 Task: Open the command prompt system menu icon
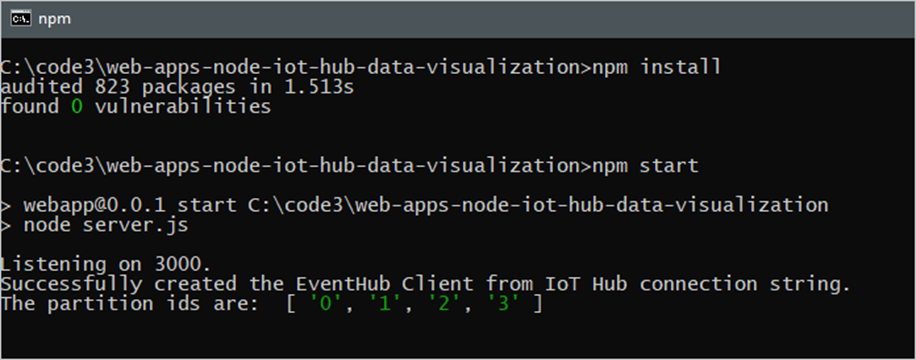point(21,19)
